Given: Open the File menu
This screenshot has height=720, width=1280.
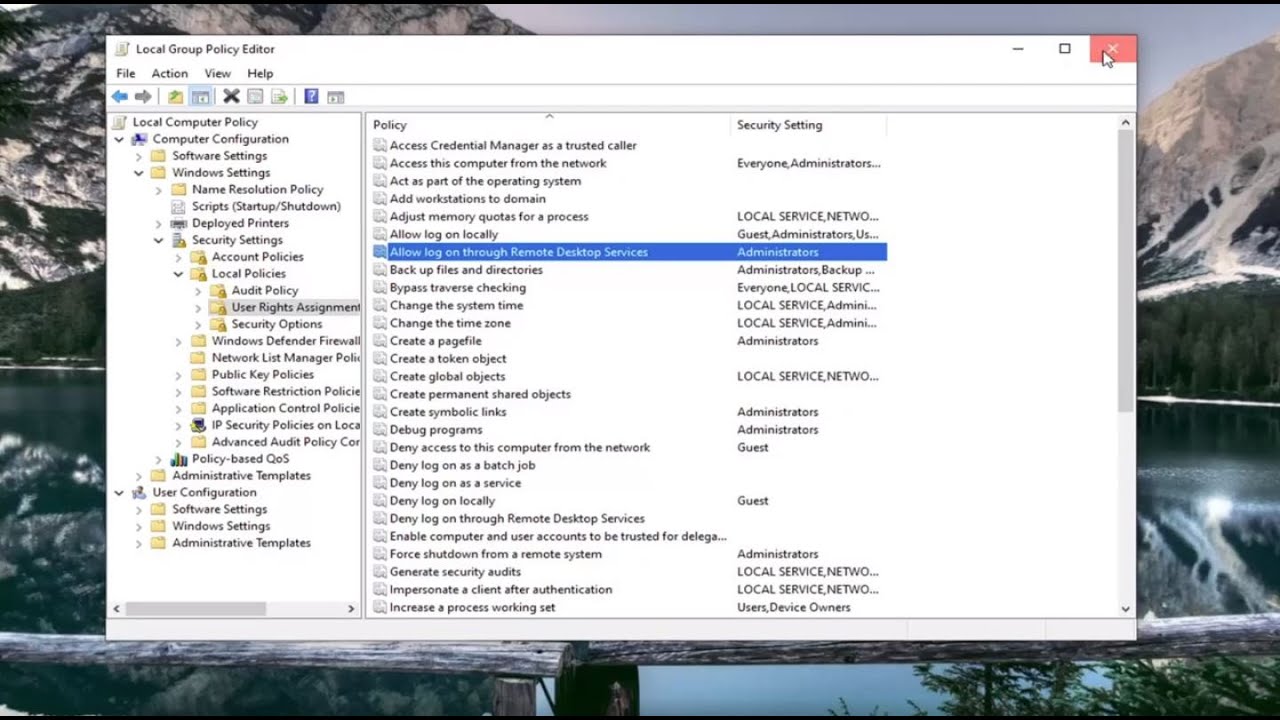Looking at the screenshot, I should point(125,73).
